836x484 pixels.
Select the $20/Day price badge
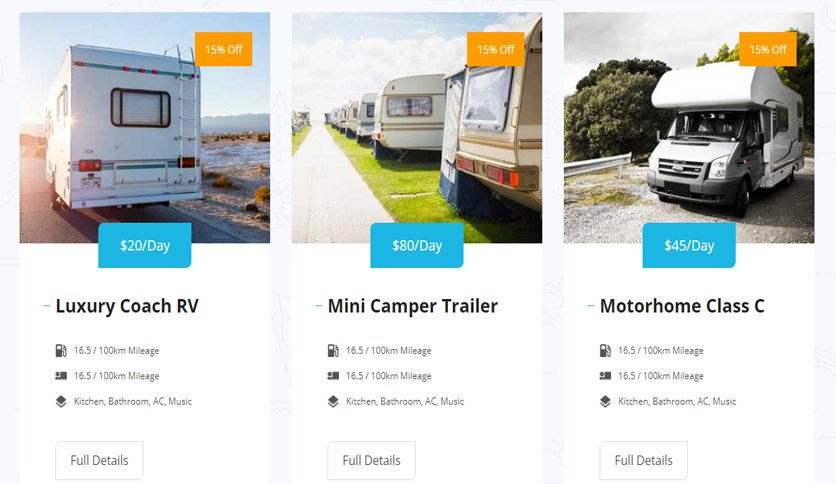click(144, 245)
